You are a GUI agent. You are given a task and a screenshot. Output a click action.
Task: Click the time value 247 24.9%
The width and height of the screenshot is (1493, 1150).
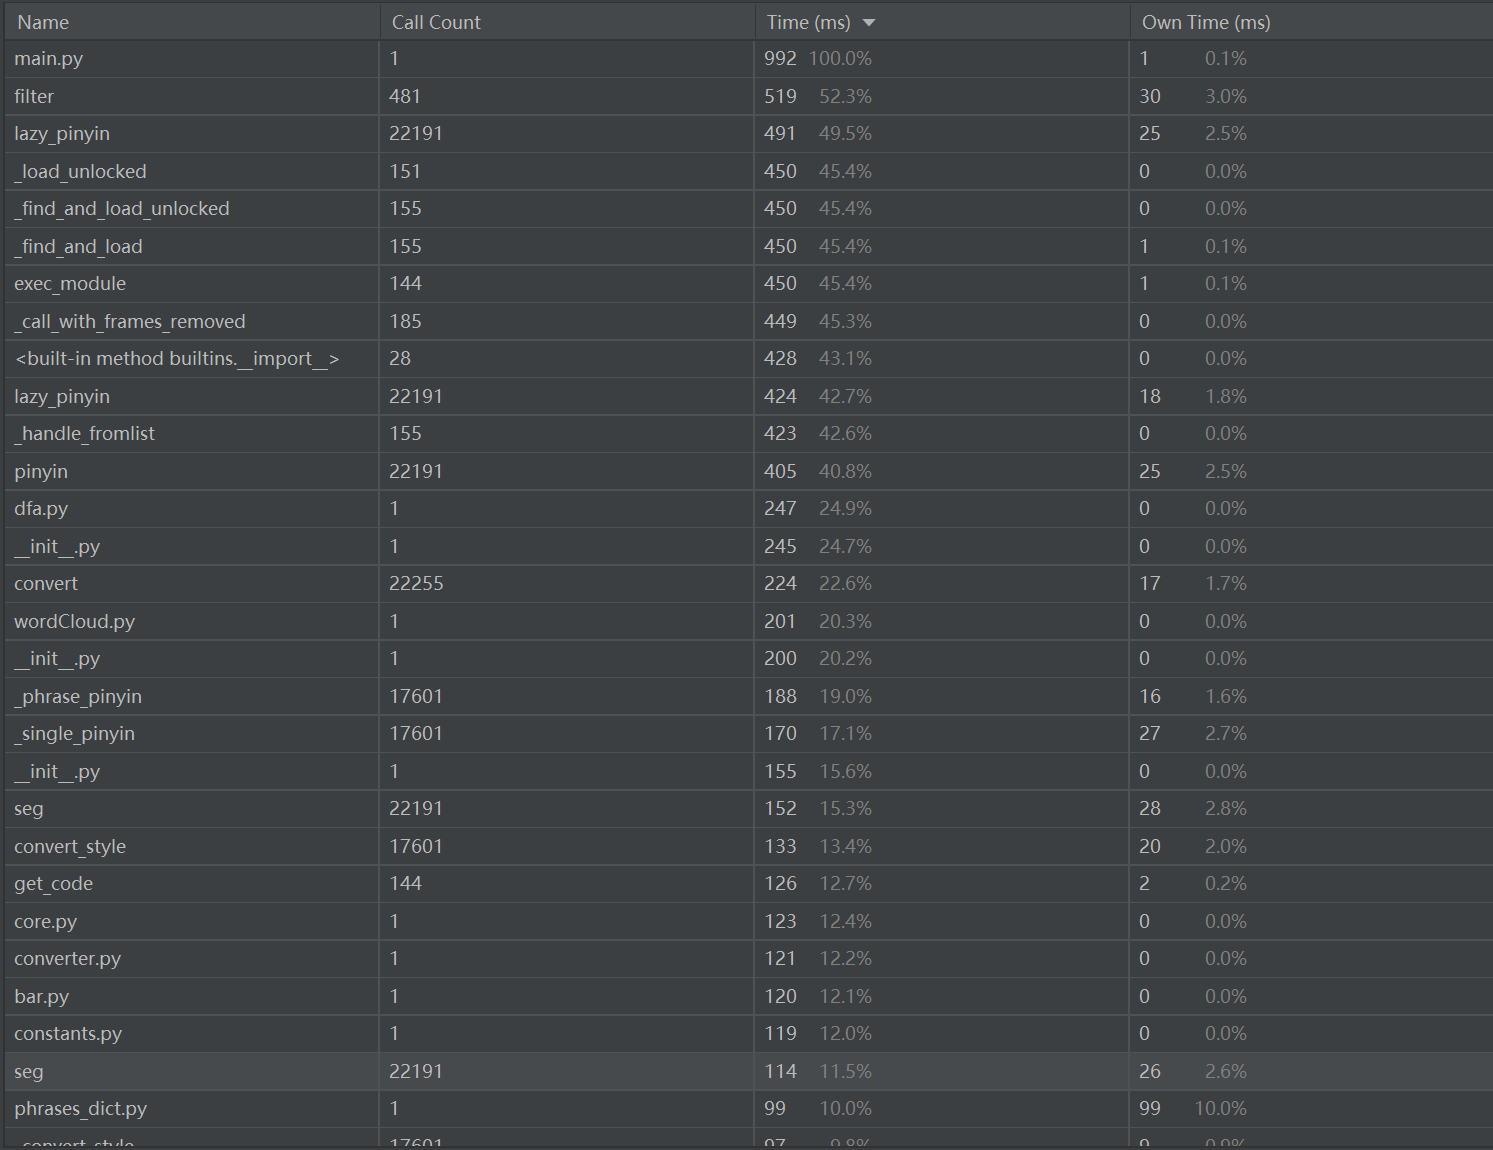(818, 509)
